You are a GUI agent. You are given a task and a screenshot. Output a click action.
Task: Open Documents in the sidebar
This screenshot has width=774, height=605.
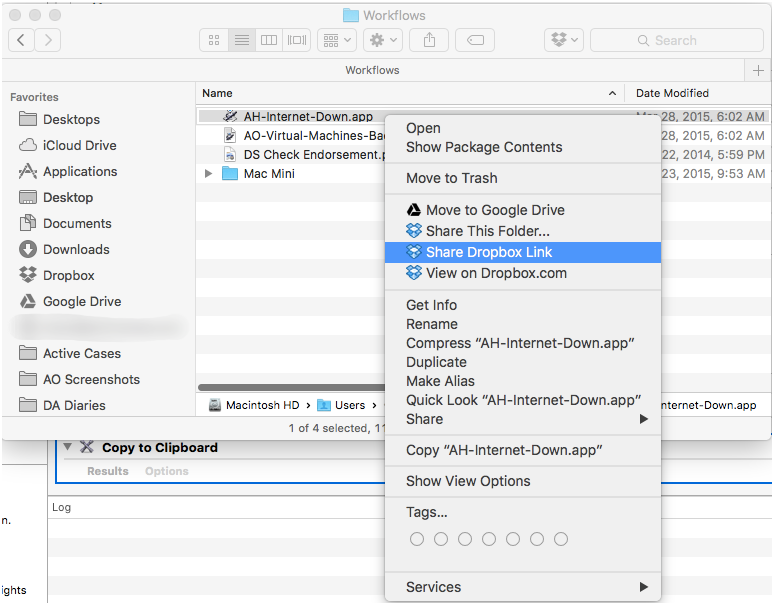[65, 224]
